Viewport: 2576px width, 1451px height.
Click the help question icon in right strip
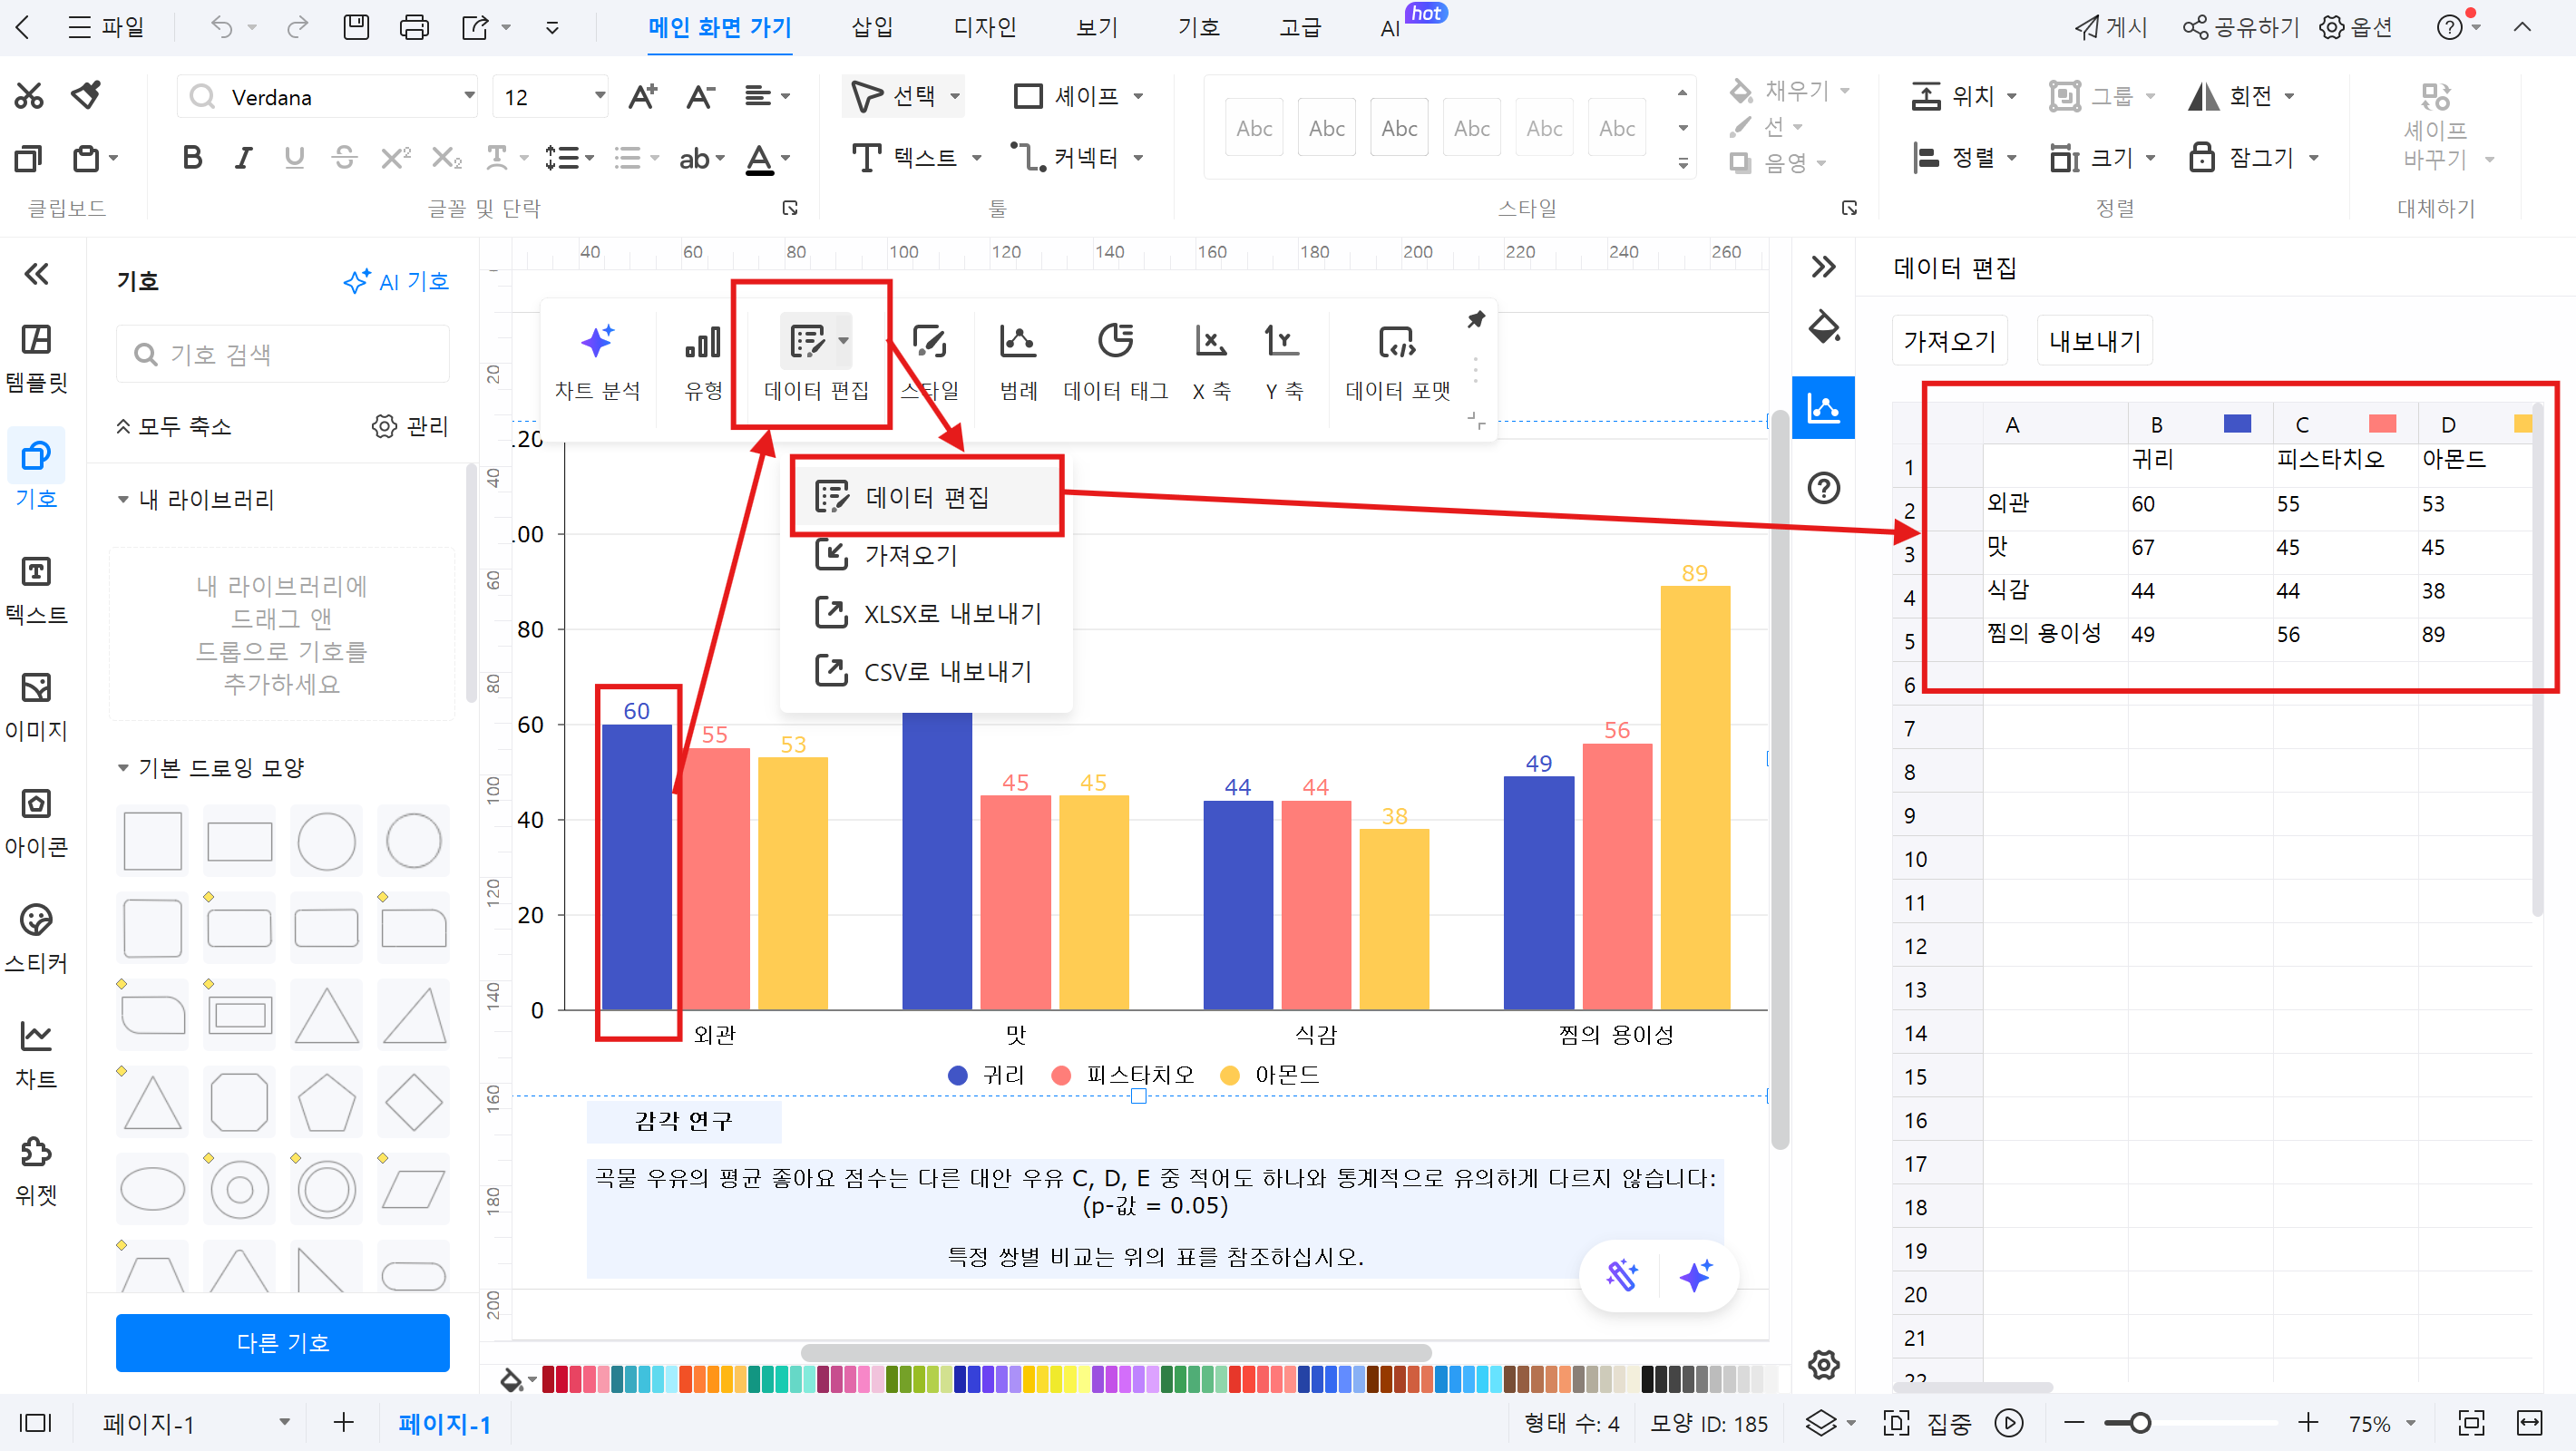click(1824, 488)
